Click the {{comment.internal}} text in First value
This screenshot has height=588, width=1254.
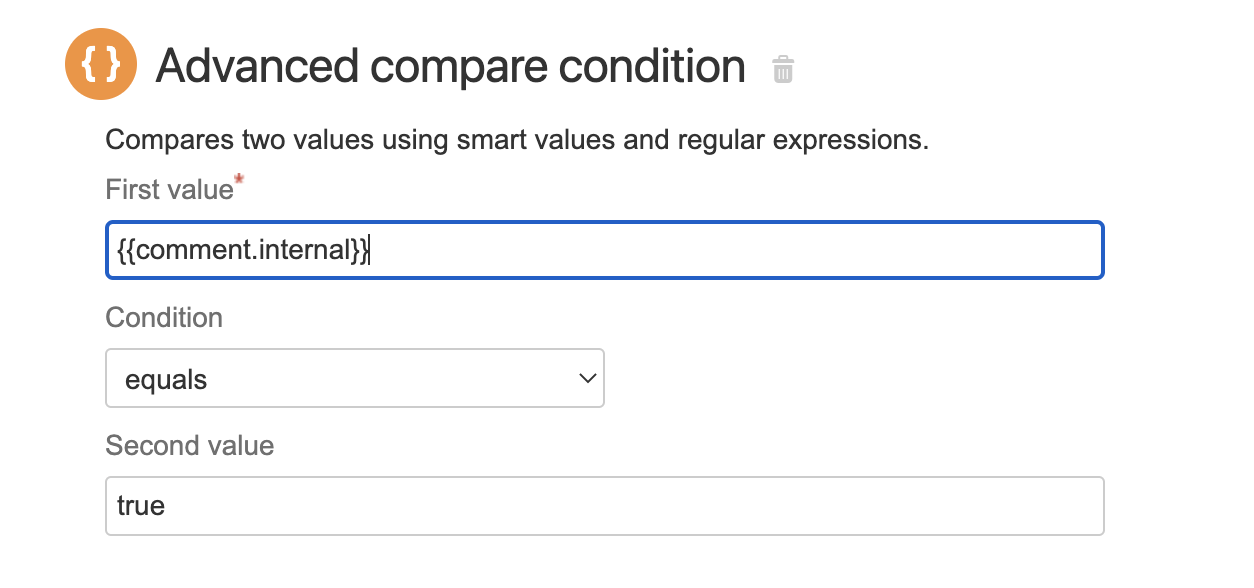[x=242, y=250]
